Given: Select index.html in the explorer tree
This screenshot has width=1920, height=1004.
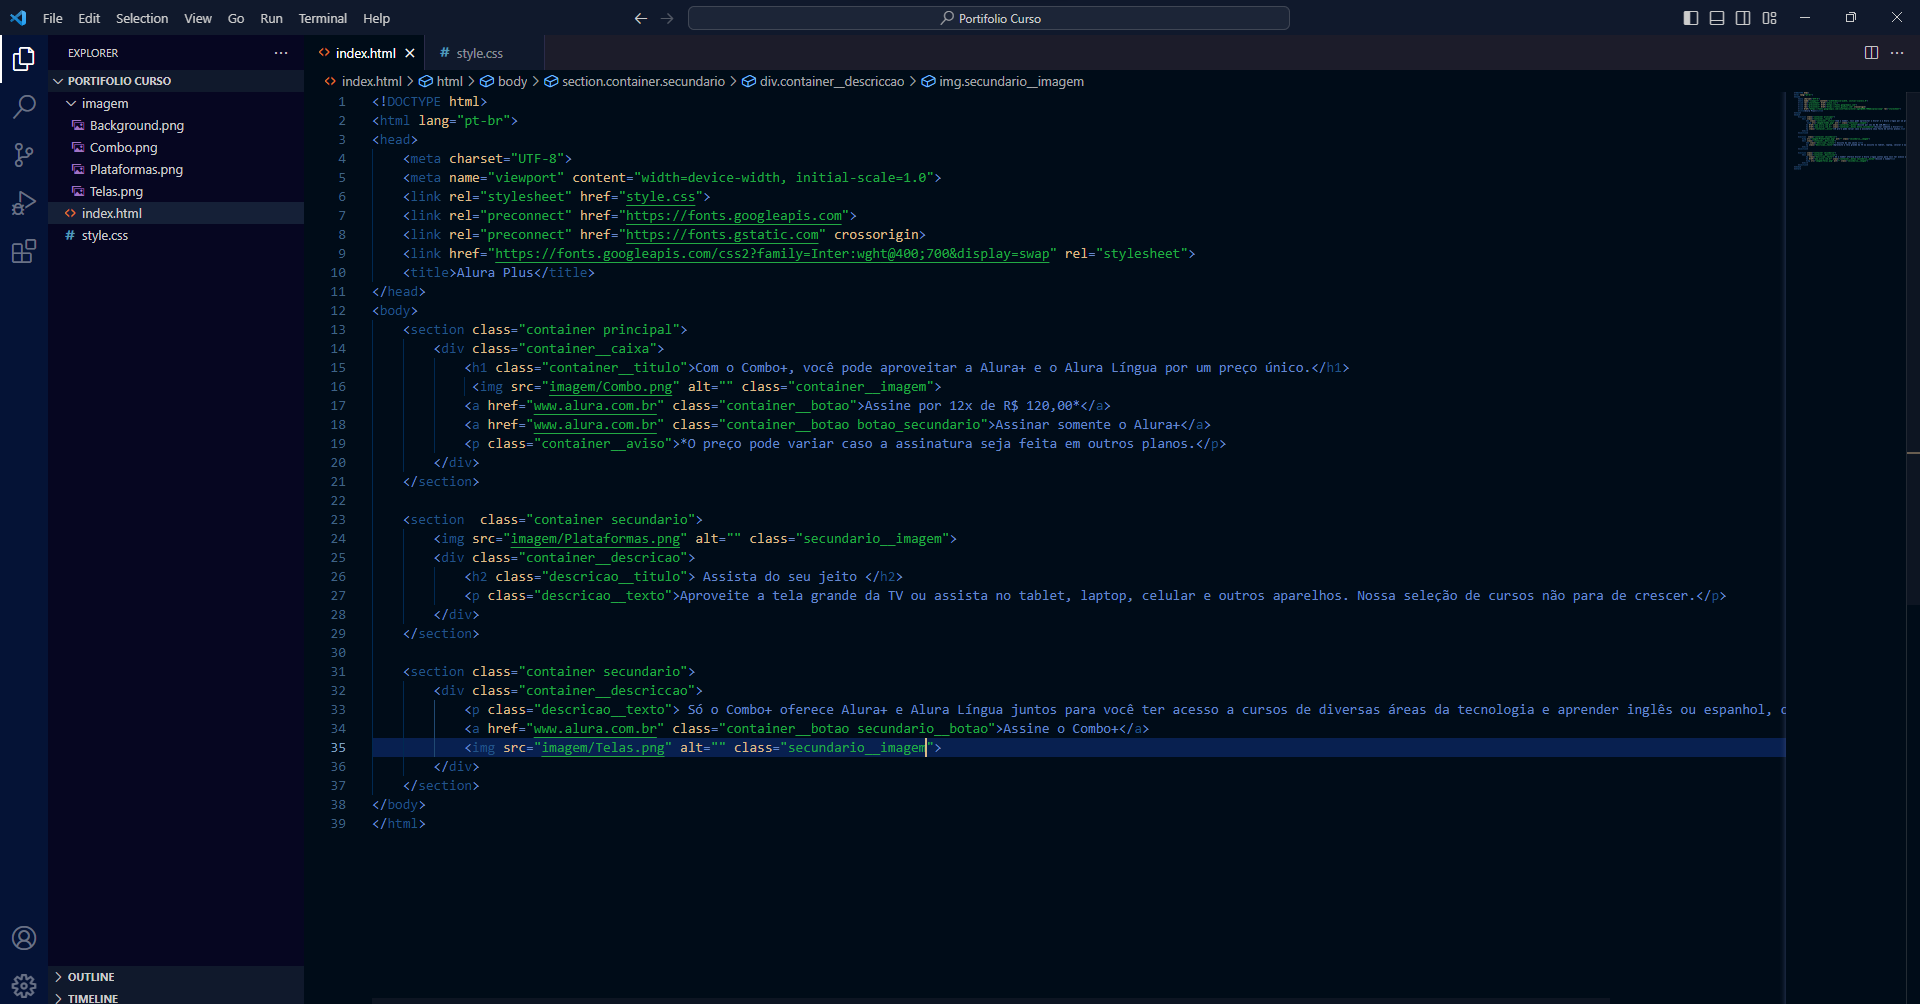Looking at the screenshot, I should click(176, 213).
